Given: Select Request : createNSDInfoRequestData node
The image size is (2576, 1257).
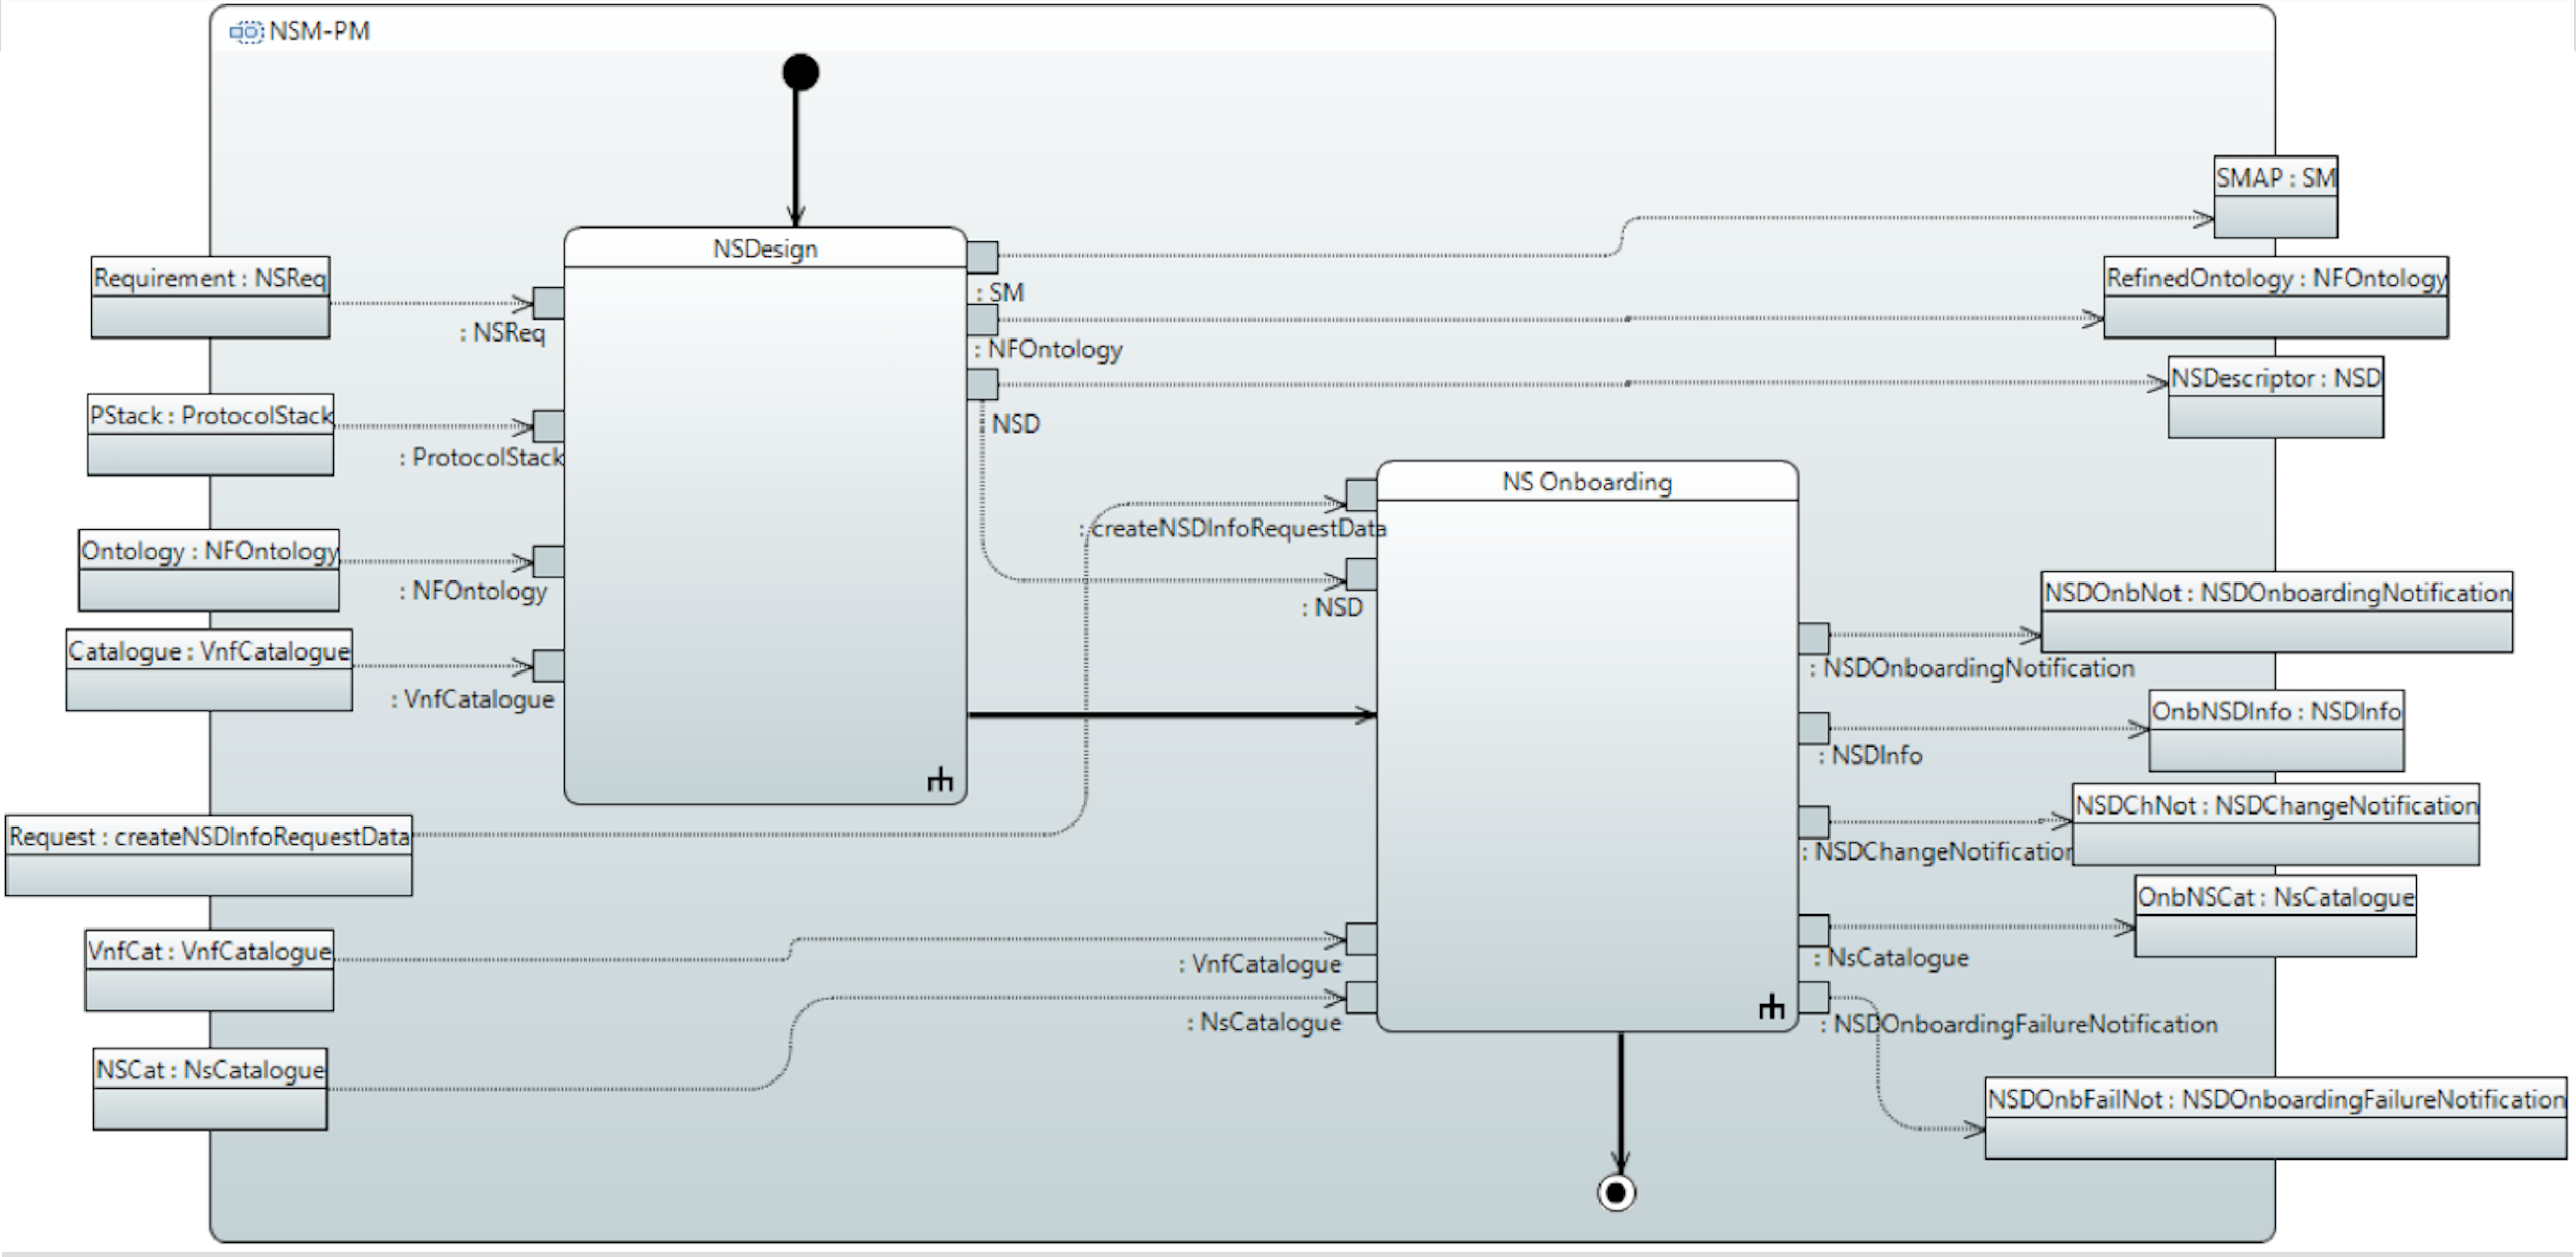Looking at the screenshot, I should (x=209, y=855).
